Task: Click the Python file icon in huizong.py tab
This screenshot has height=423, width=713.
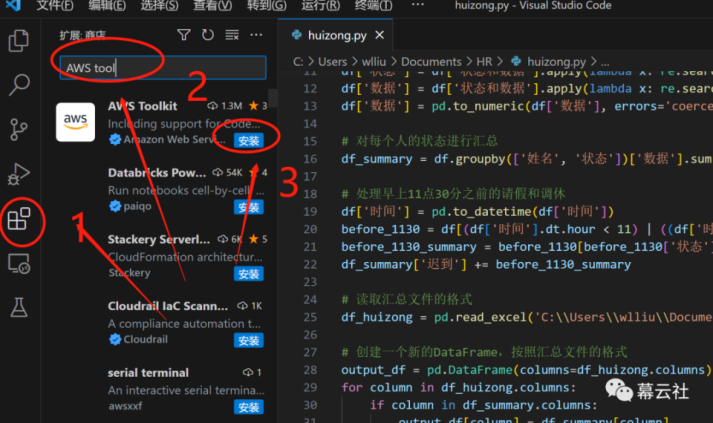Action: tap(297, 35)
